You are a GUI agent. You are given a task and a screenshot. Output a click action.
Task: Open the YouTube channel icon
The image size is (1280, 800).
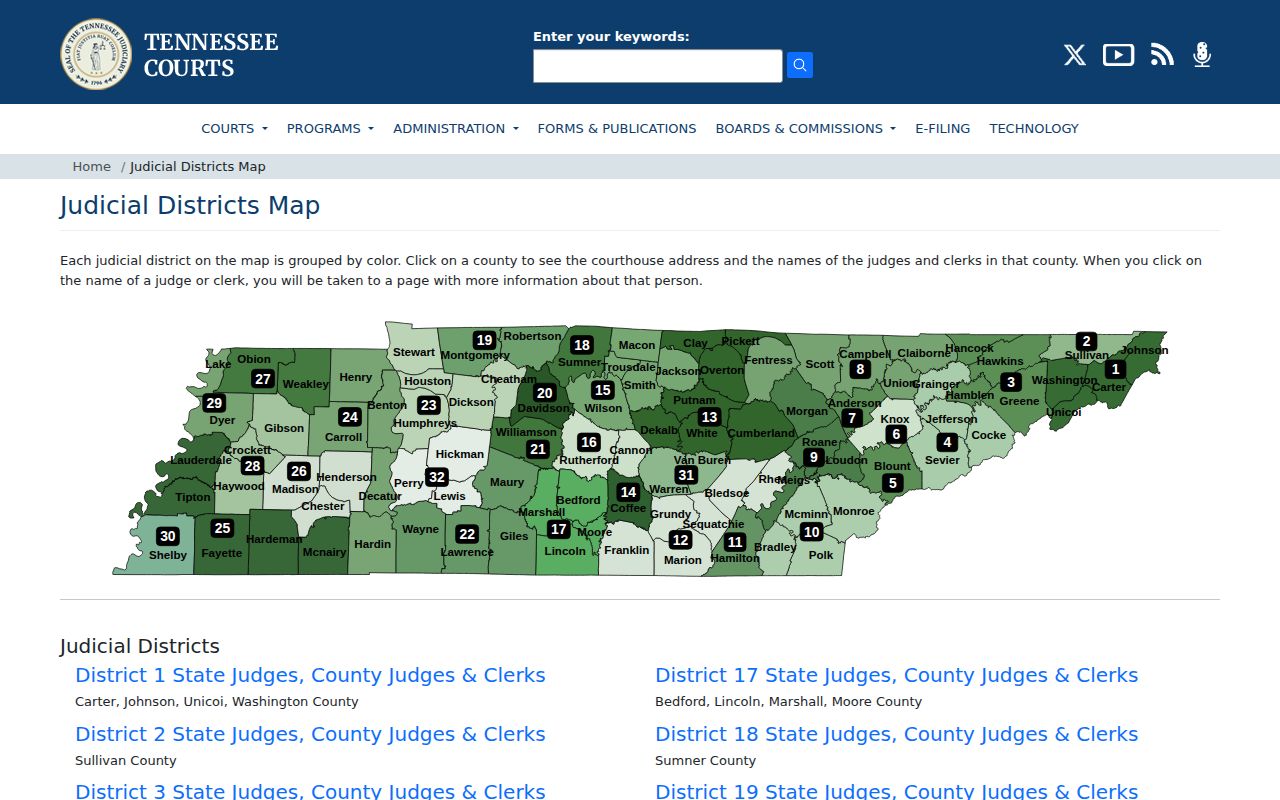(1118, 55)
